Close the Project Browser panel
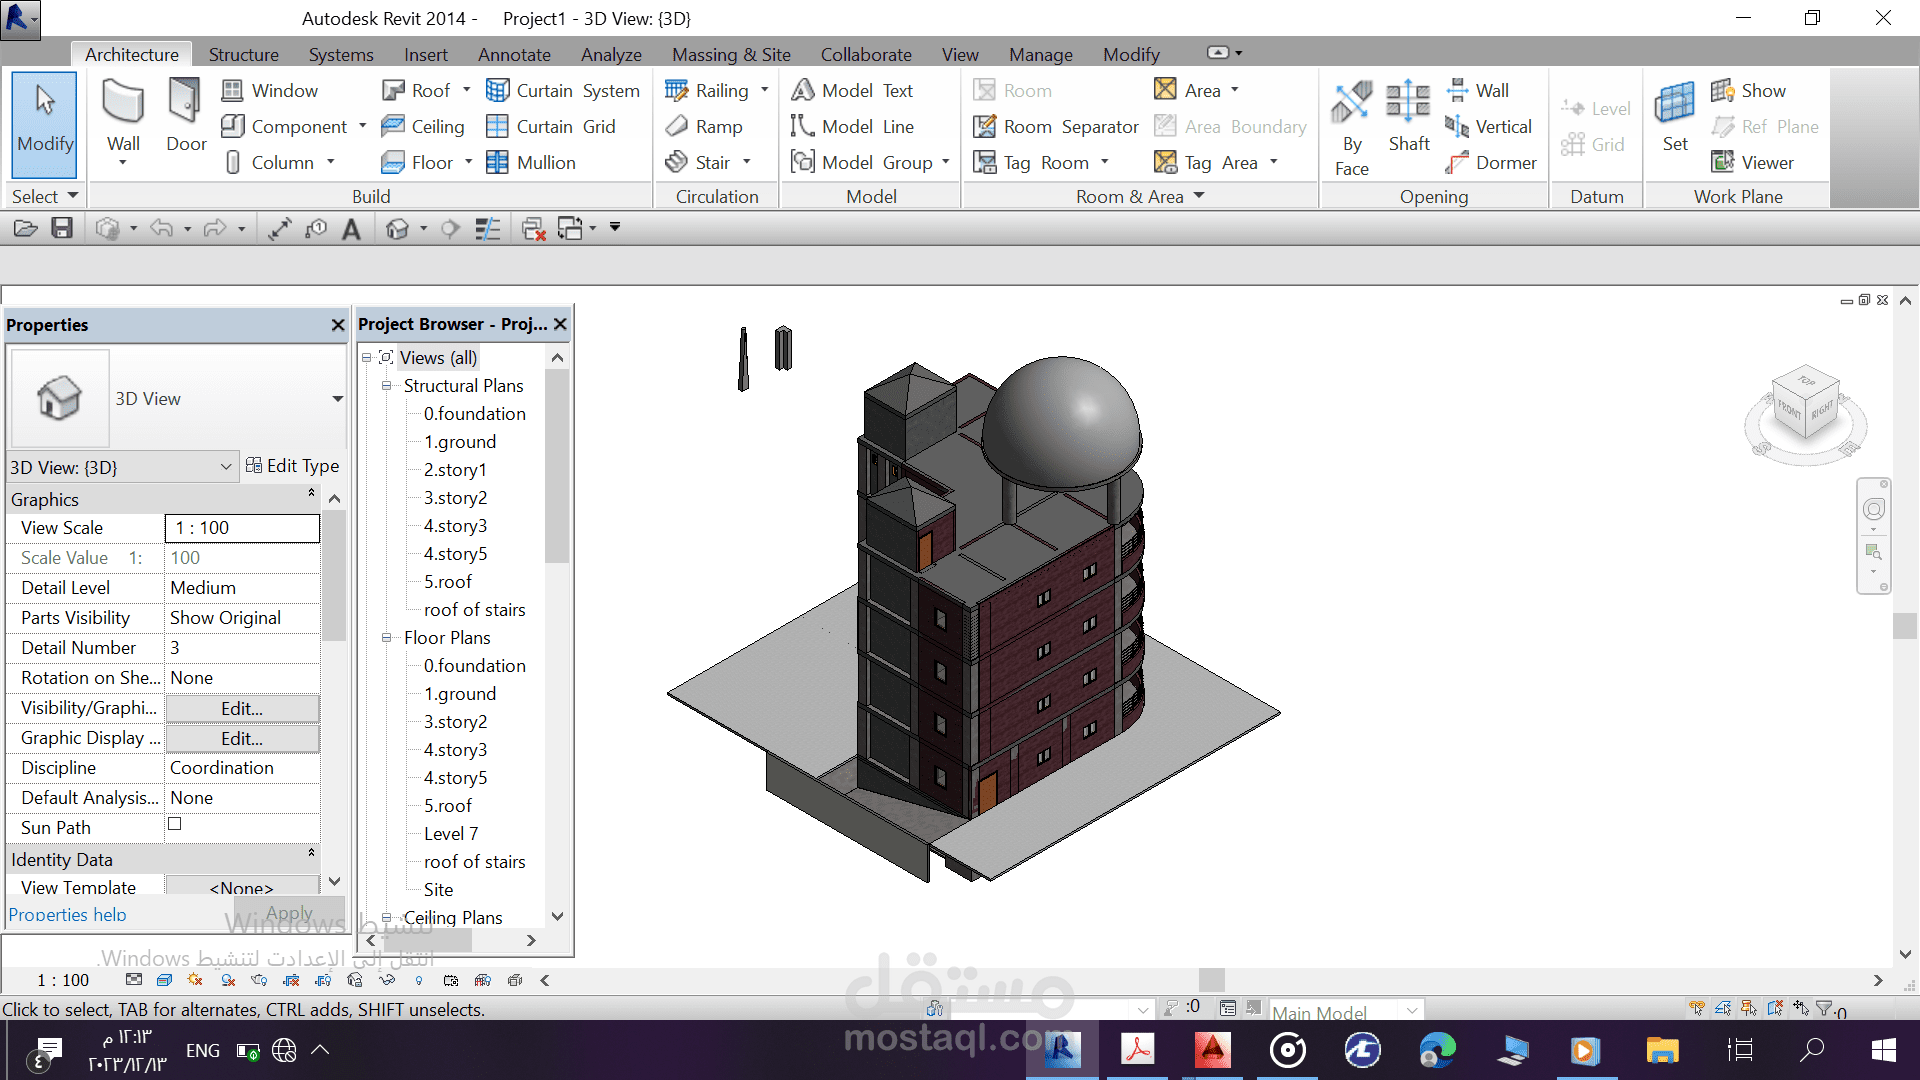The height and width of the screenshot is (1080, 1920). click(560, 324)
